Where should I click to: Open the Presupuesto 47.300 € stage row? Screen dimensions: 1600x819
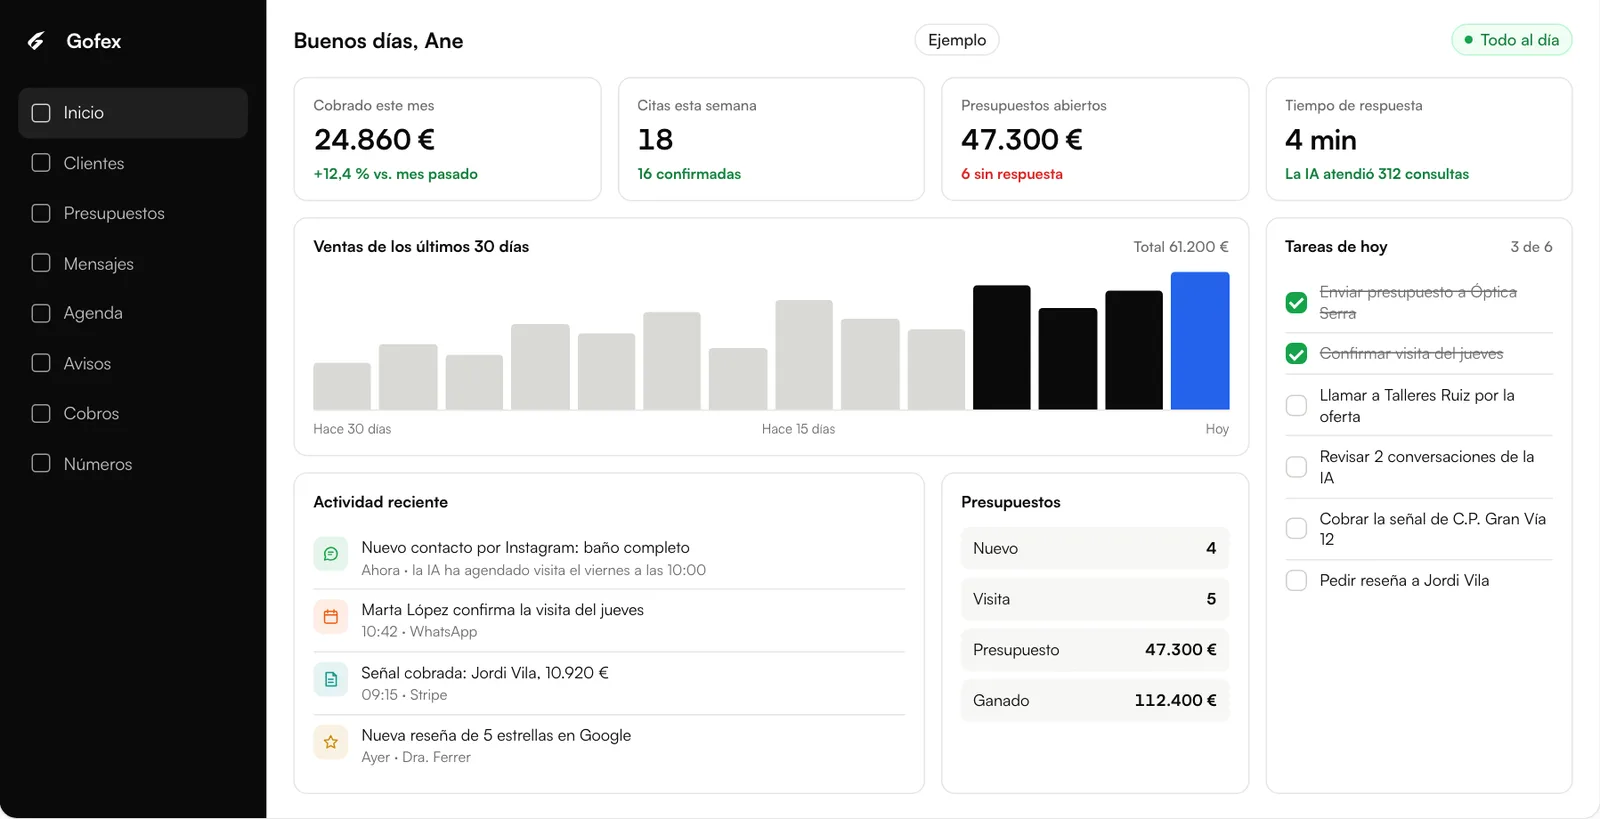tap(1095, 650)
